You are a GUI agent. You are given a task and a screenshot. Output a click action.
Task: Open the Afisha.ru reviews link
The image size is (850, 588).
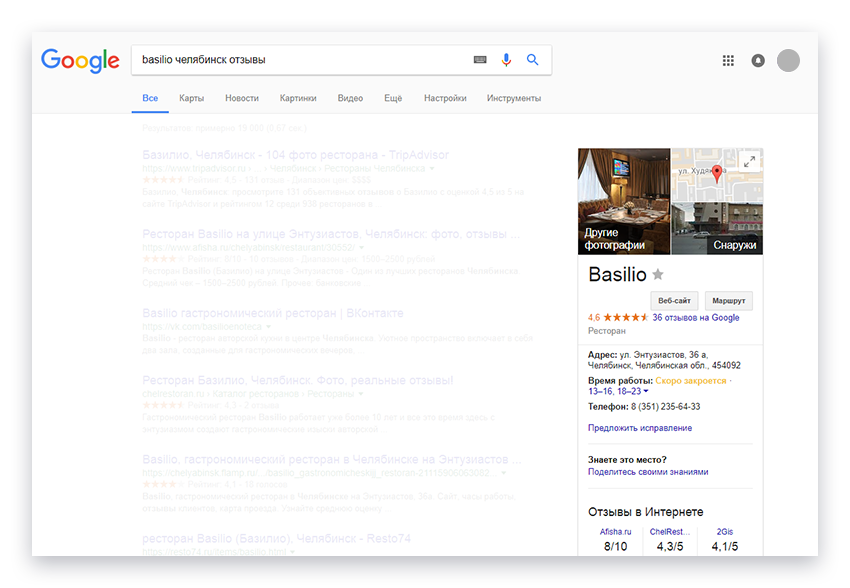pyautogui.click(x=615, y=532)
